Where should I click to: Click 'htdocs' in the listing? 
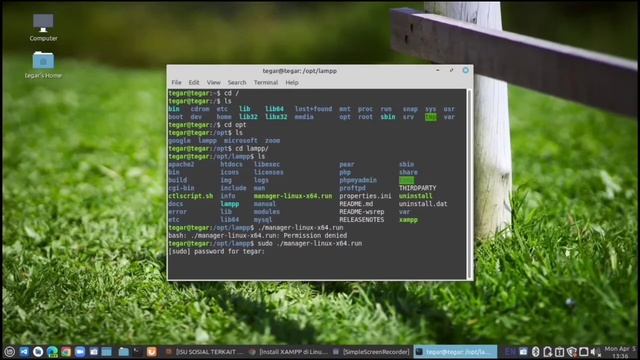(x=231, y=164)
